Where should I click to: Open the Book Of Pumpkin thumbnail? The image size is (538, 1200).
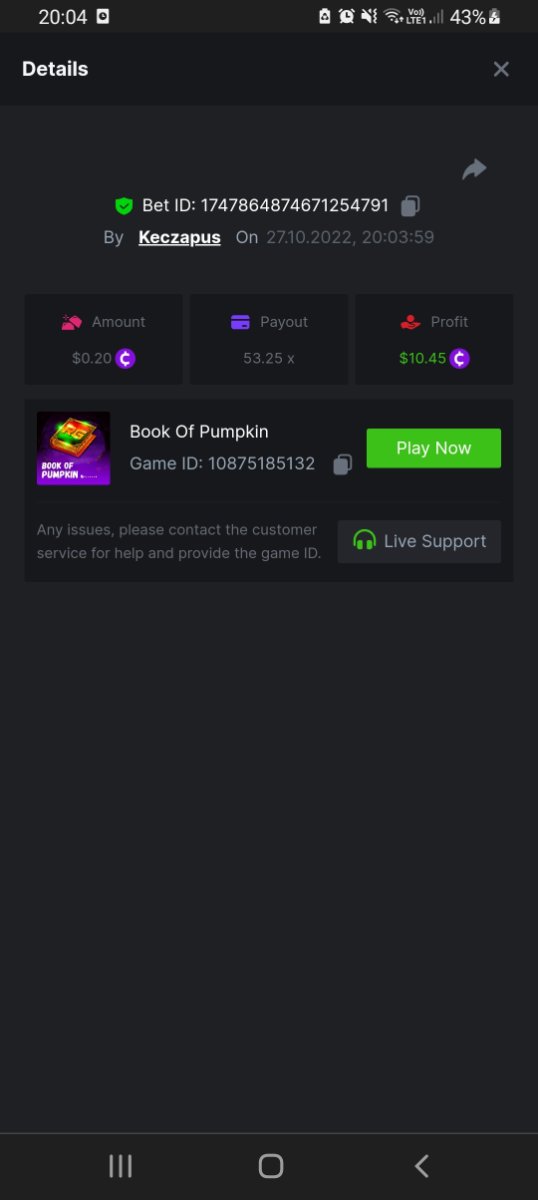74,448
